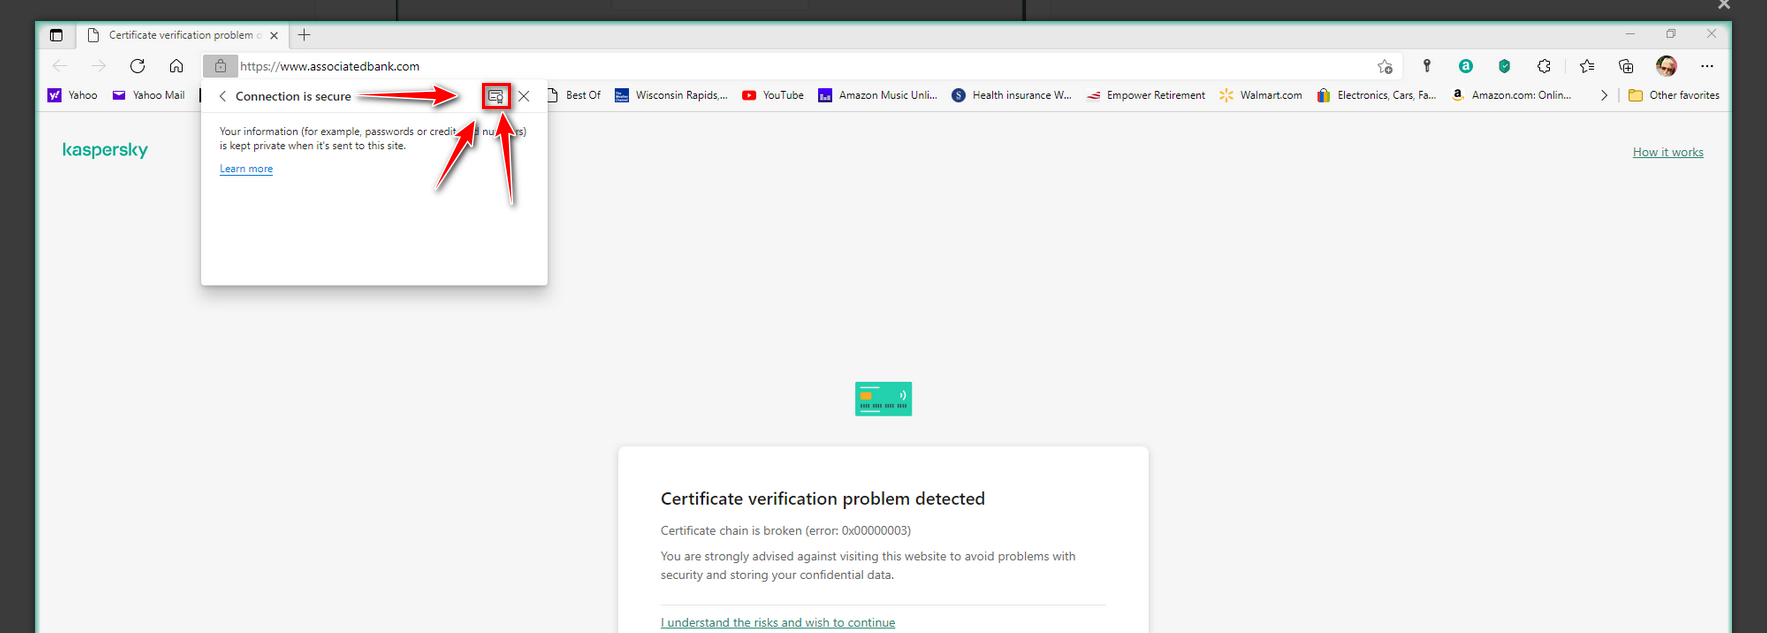This screenshot has width=1767, height=633.
Task: Open the Health insurance bookmark
Action: point(1011,95)
